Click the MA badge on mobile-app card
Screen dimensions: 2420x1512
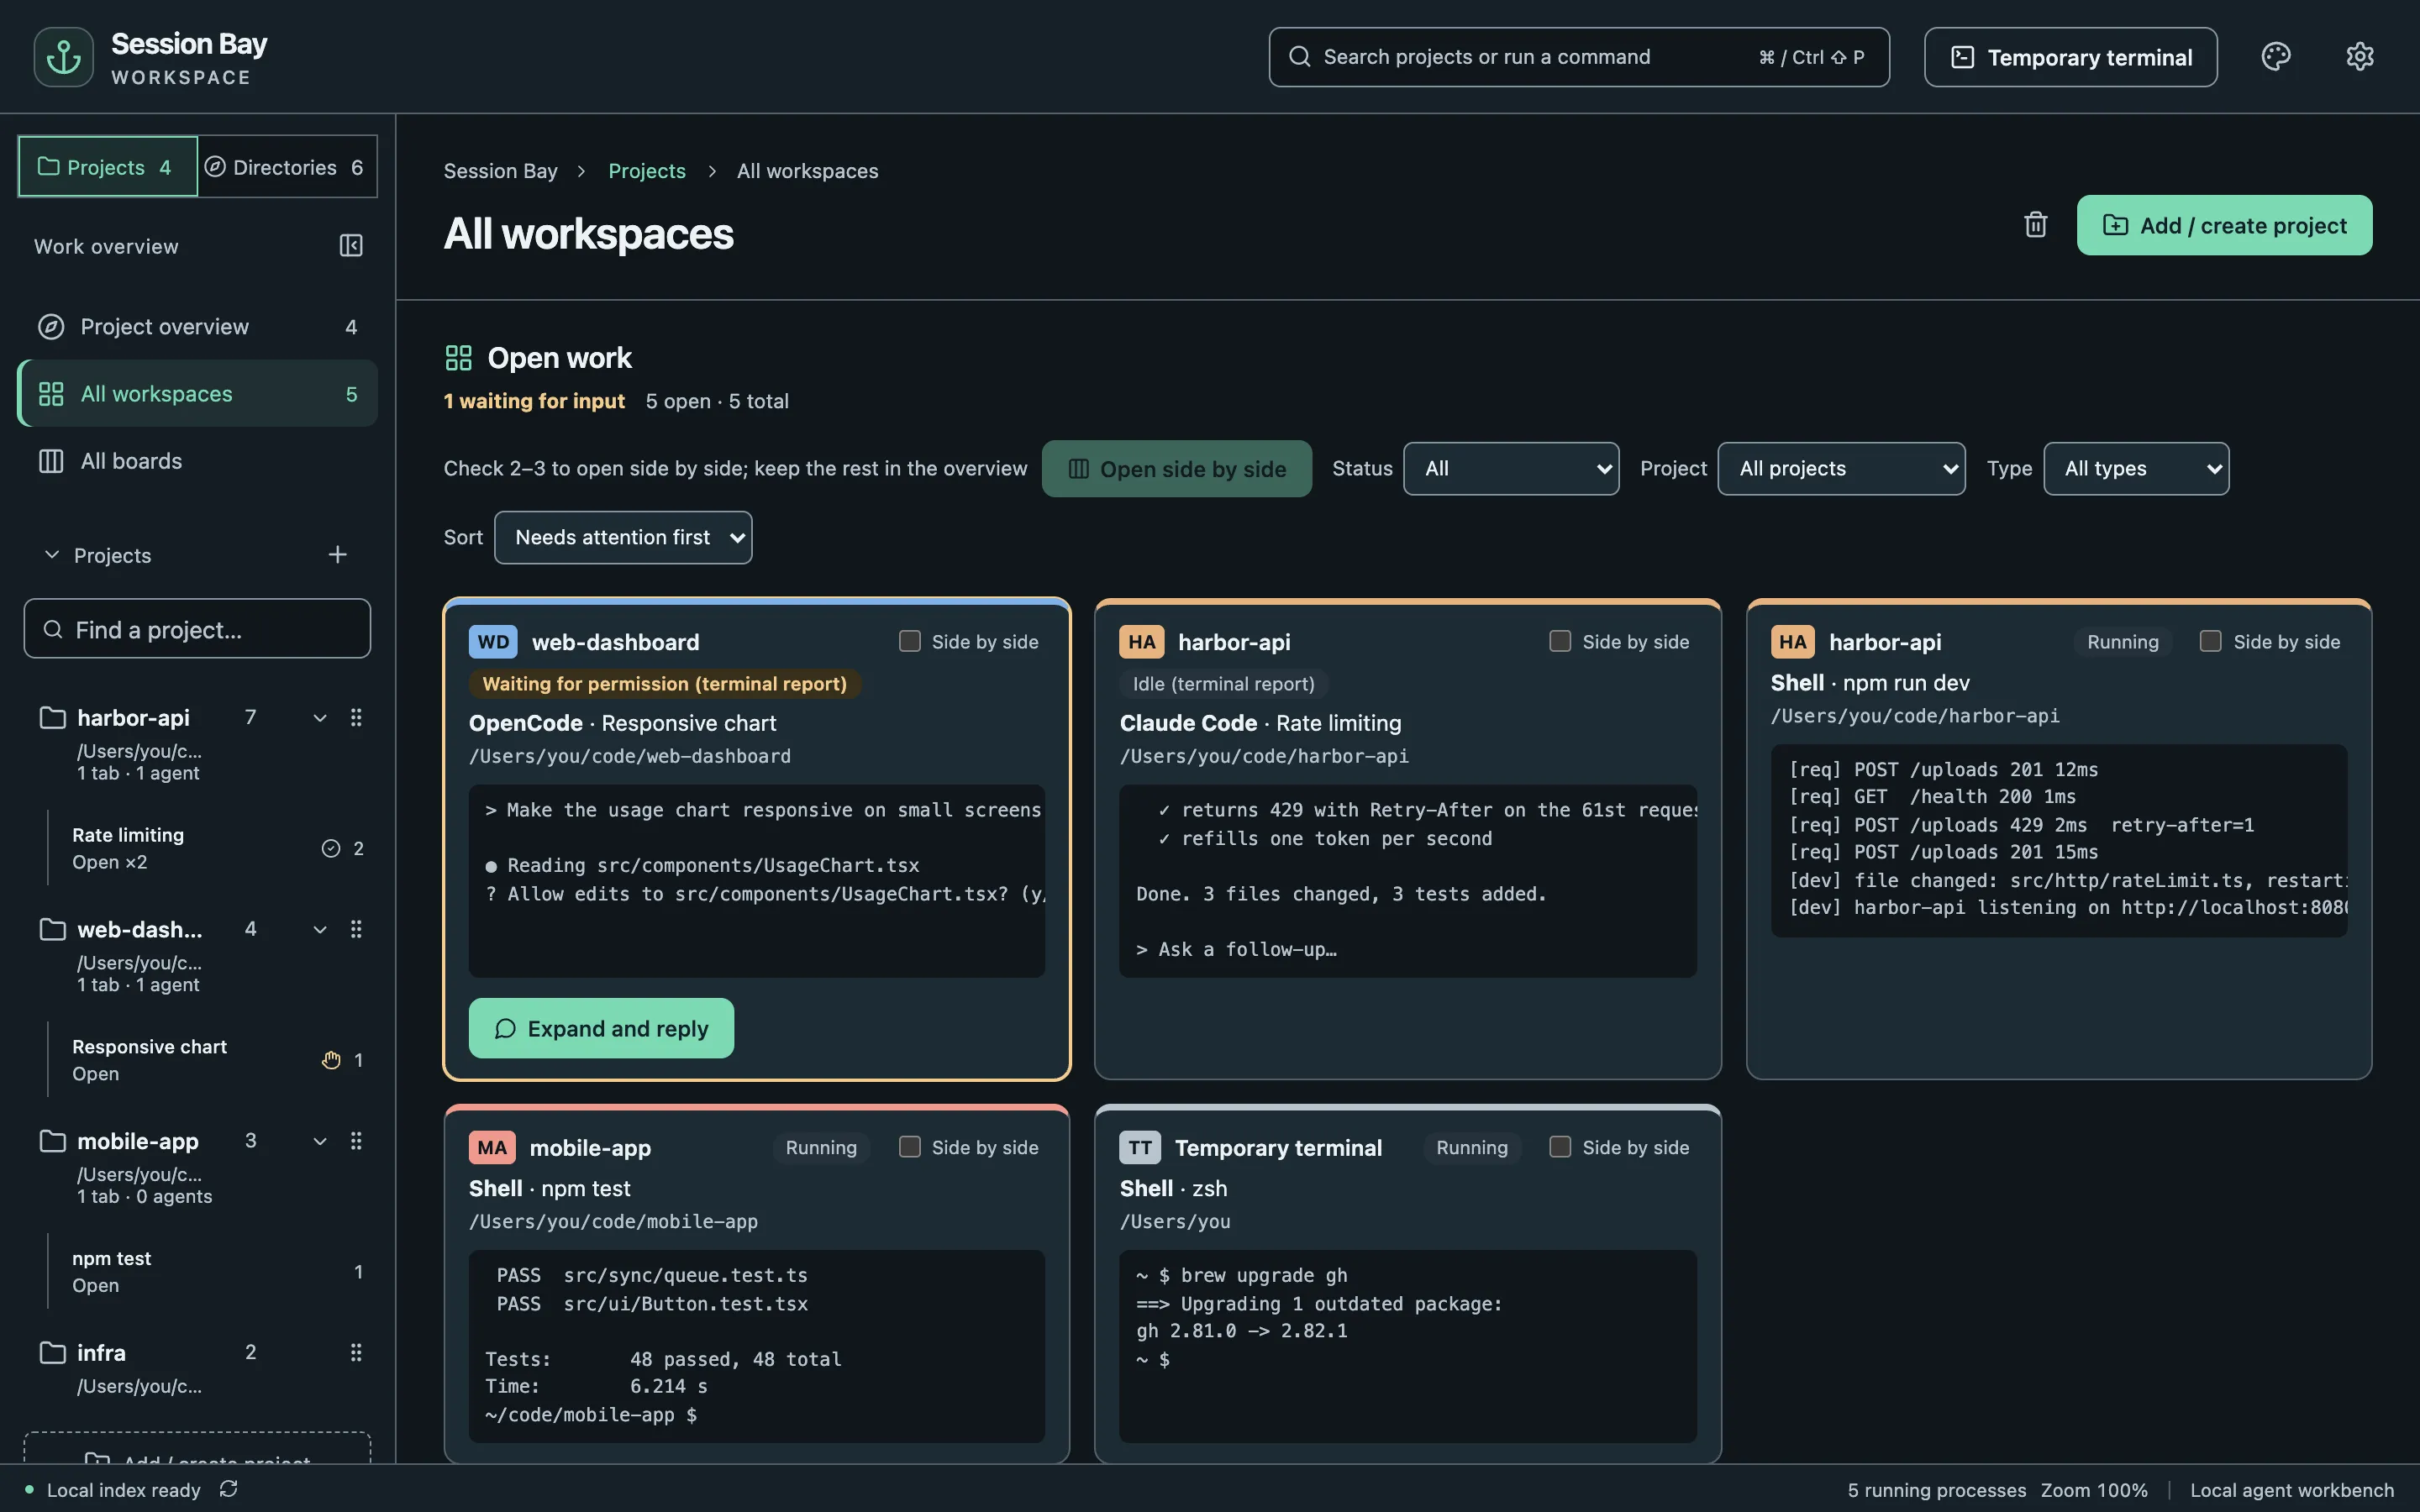coord(492,1147)
